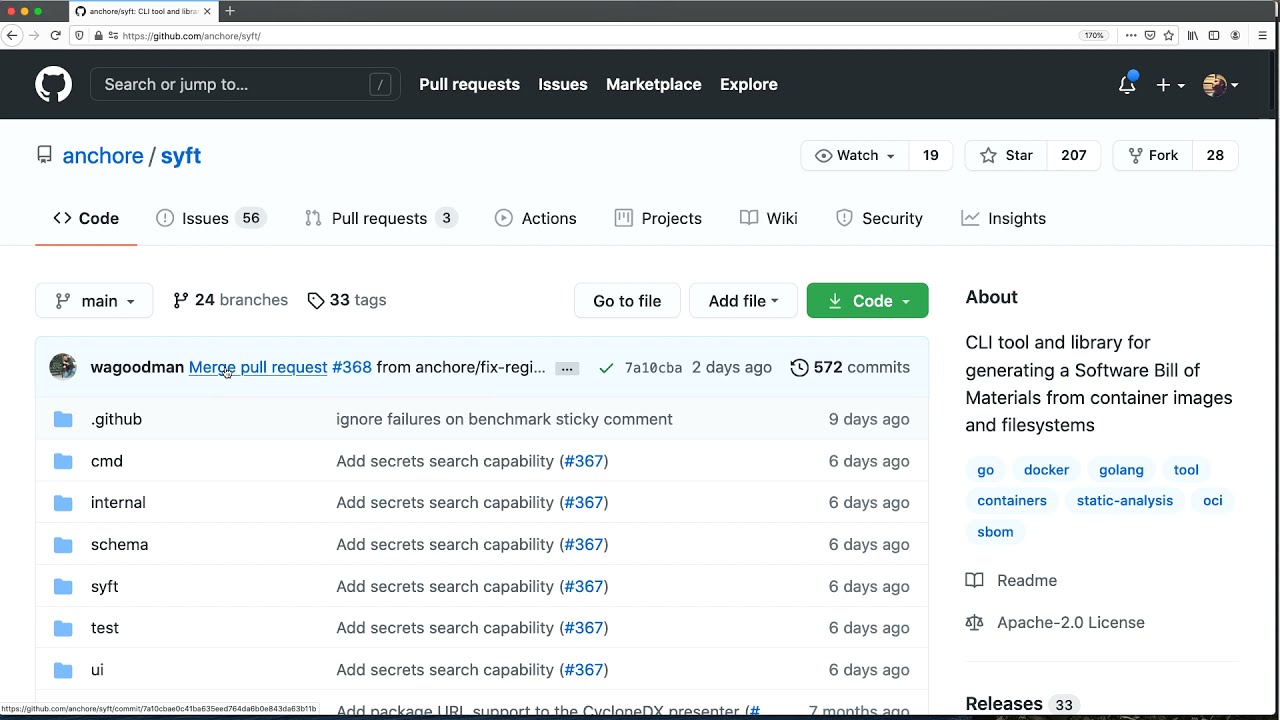Open the cmd folder
Image resolution: width=1280 pixels, height=720 pixels.
point(107,461)
